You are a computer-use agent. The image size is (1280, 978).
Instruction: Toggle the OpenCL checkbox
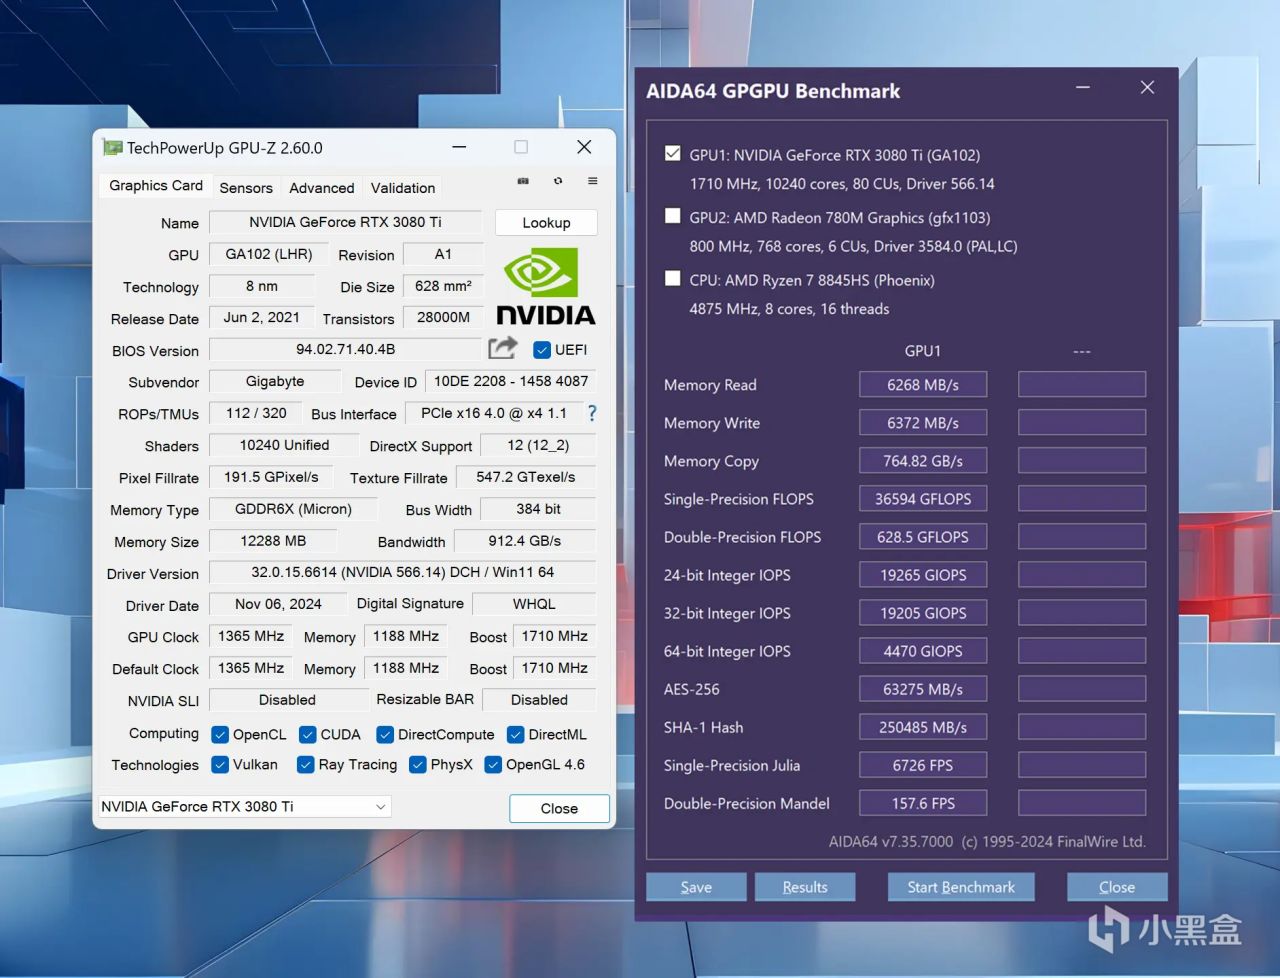(x=220, y=735)
